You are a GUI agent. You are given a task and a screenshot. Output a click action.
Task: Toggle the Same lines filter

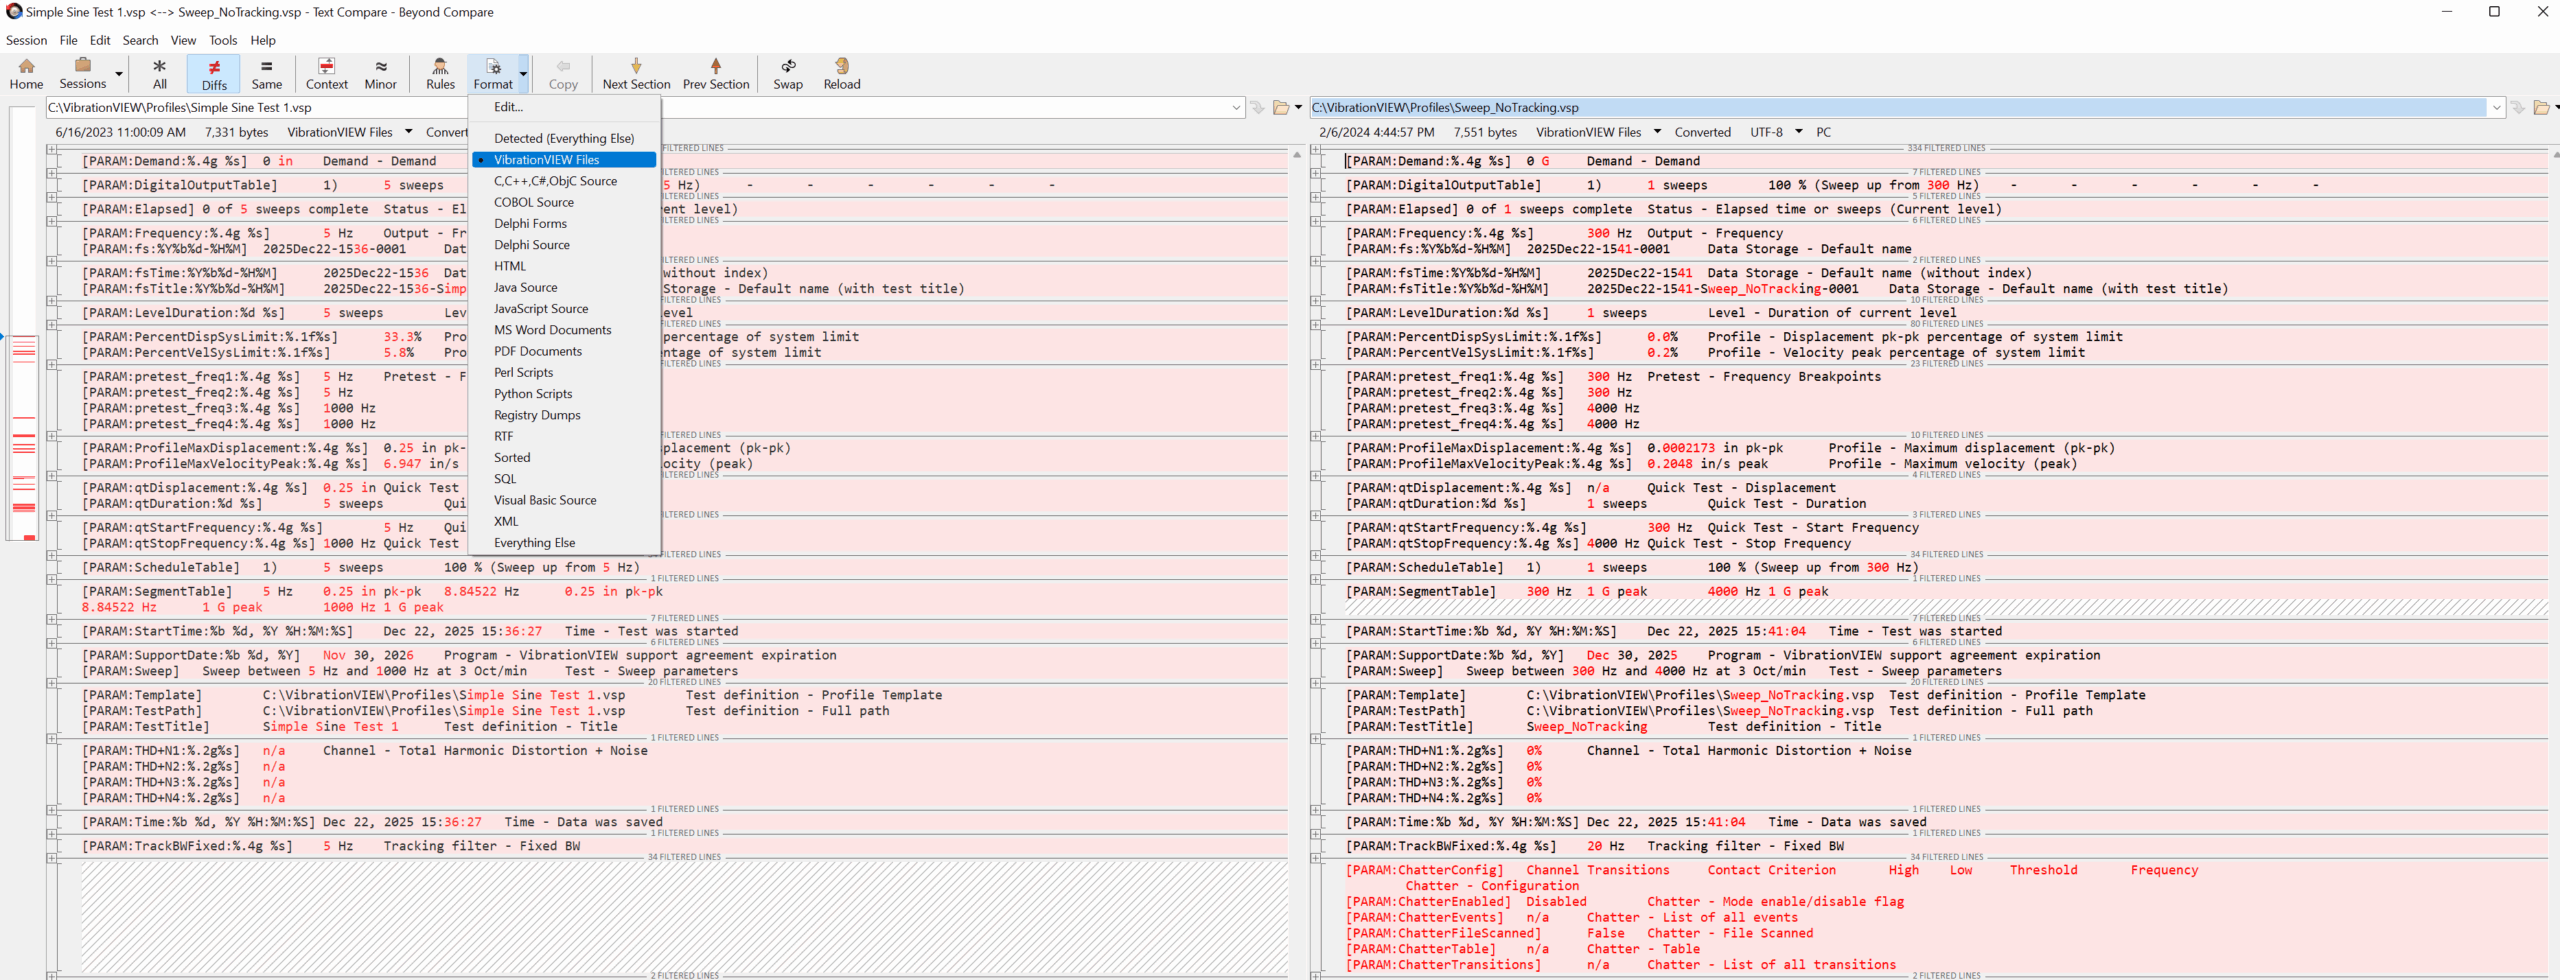tap(266, 73)
